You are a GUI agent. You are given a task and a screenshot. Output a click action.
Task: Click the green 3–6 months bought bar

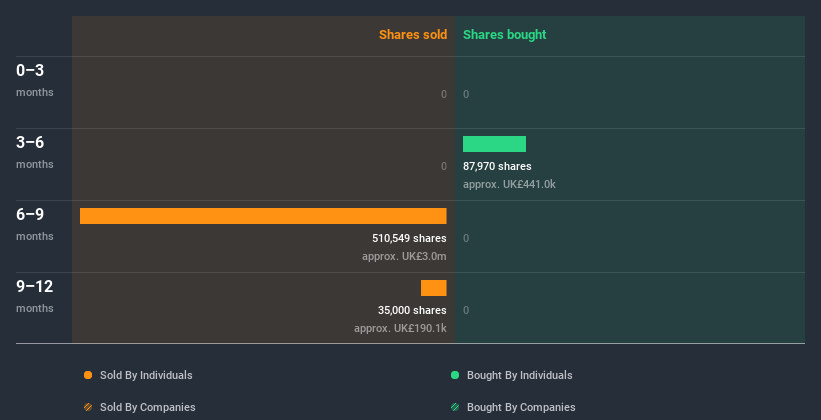pos(494,144)
